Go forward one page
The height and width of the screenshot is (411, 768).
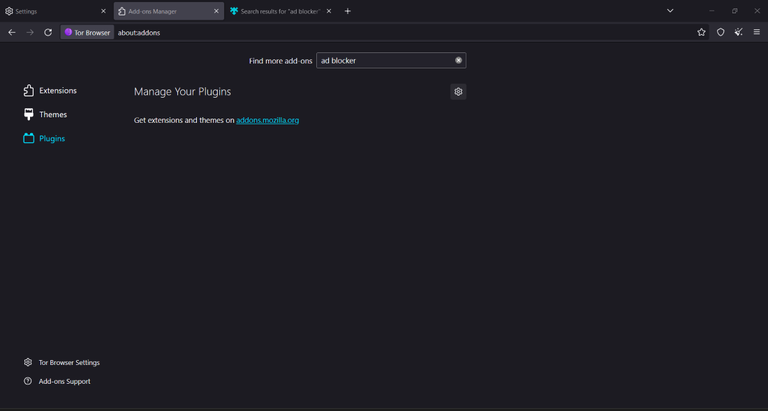[x=30, y=32]
